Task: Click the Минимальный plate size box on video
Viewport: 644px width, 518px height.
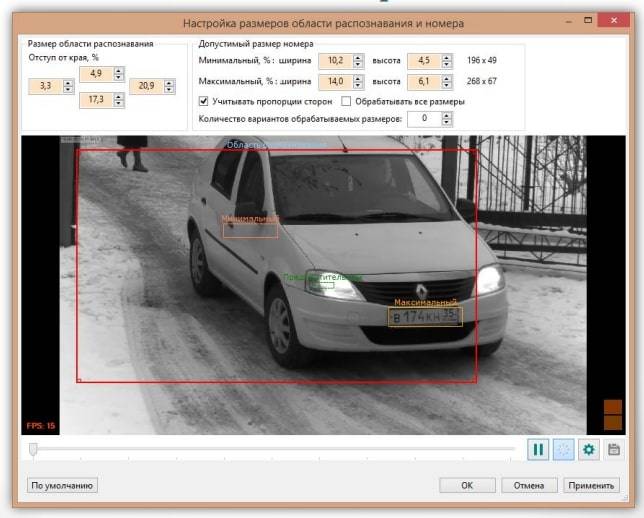Action: [x=250, y=229]
